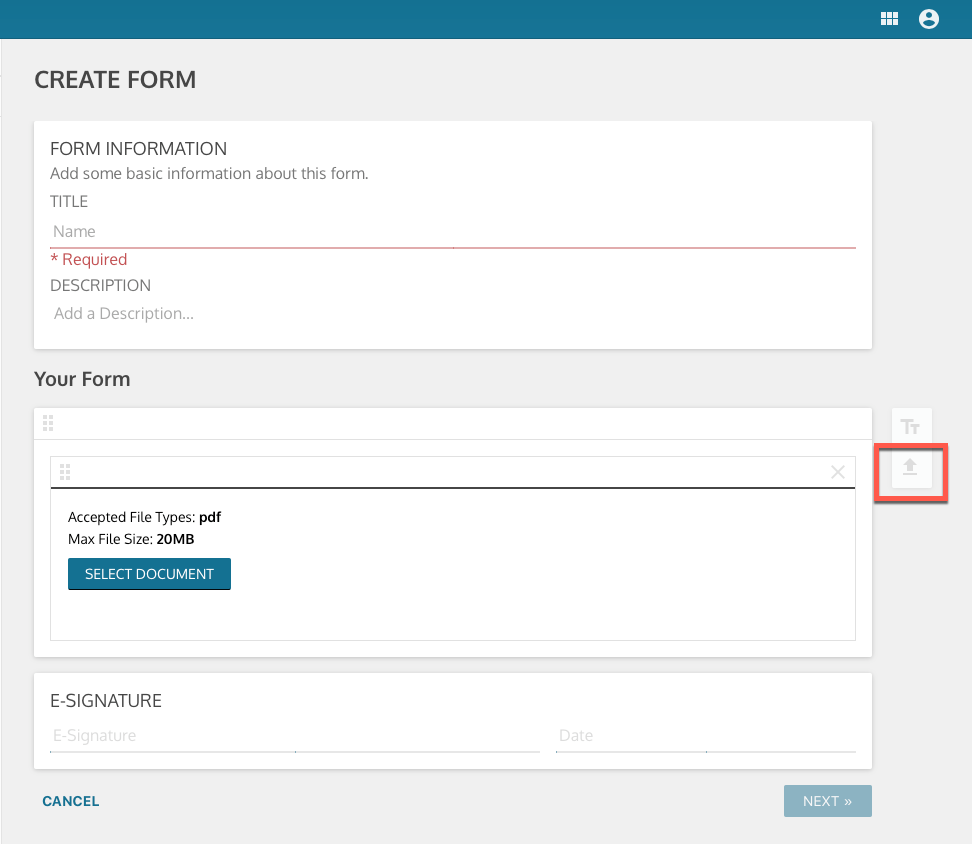Open the user account icon at top right
The width and height of the screenshot is (972, 844).
[929, 18]
